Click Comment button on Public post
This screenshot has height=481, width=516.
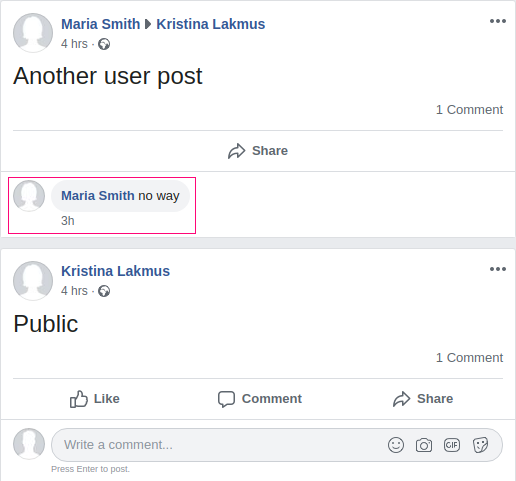[x=260, y=399]
